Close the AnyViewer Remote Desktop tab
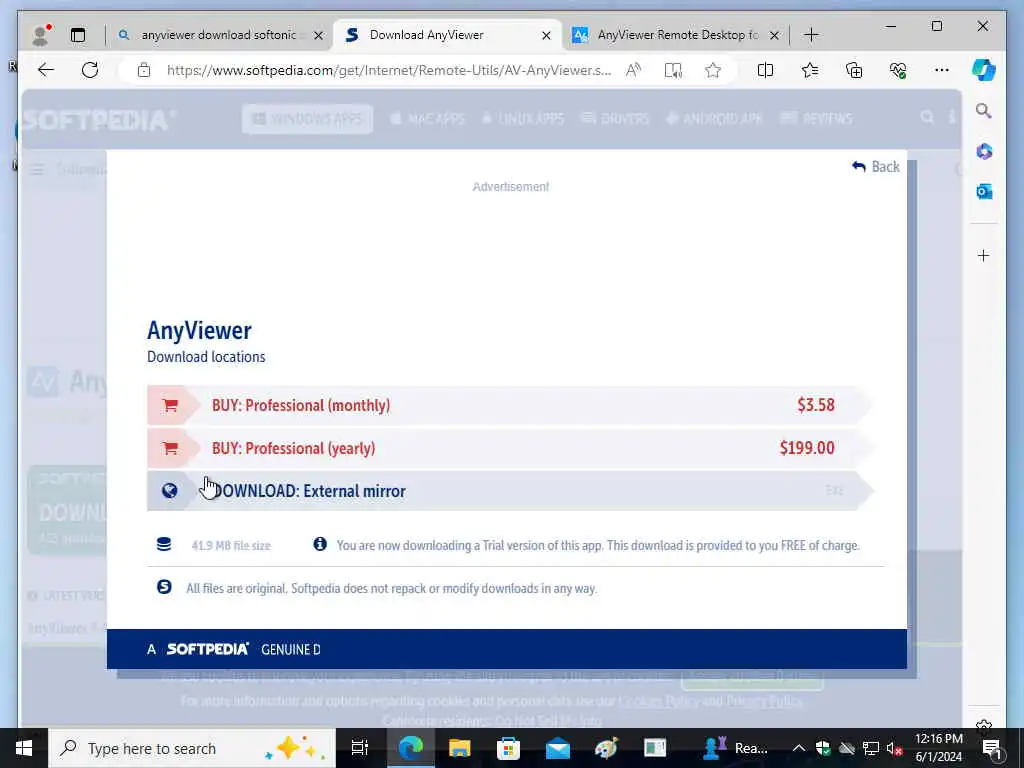The width and height of the screenshot is (1024, 768). point(774,35)
